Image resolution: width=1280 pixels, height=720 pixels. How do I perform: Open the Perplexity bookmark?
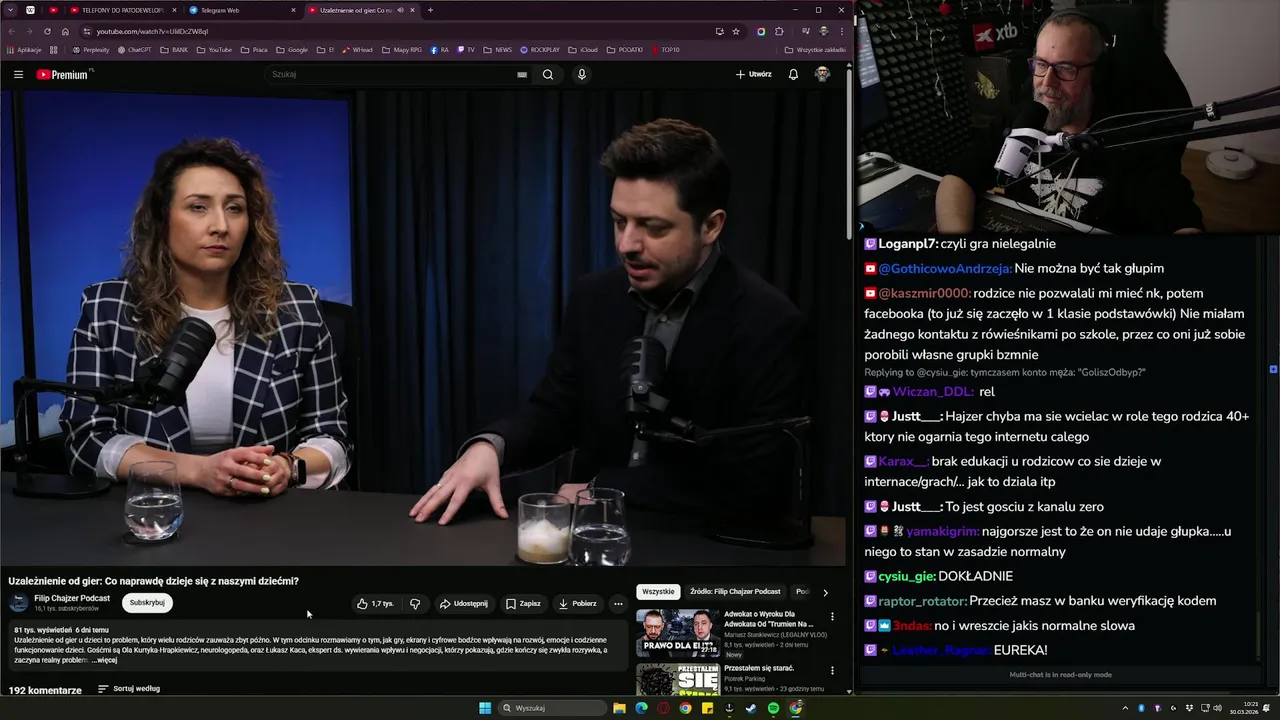click(x=90, y=49)
